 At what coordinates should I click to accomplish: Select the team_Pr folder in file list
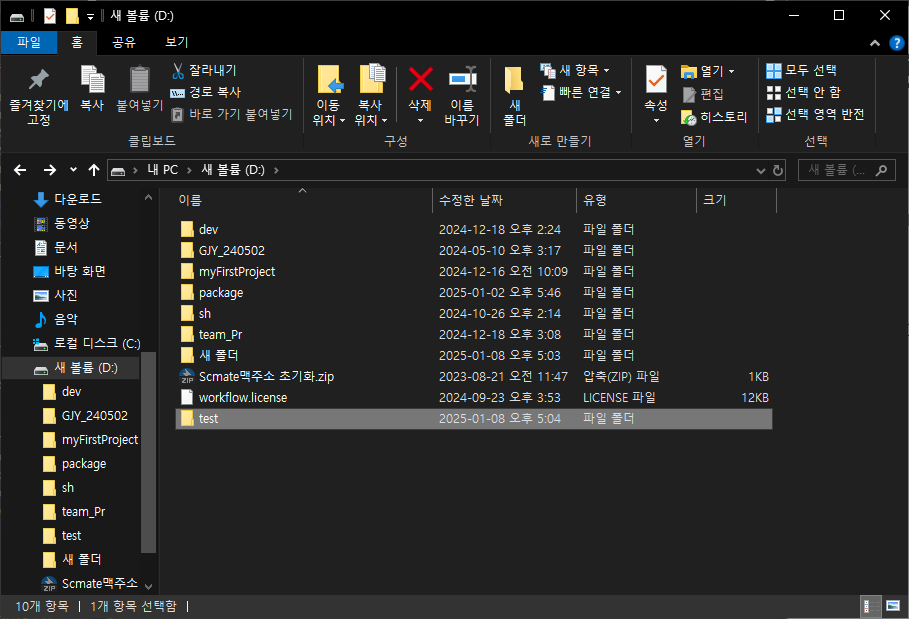(x=474, y=334)
